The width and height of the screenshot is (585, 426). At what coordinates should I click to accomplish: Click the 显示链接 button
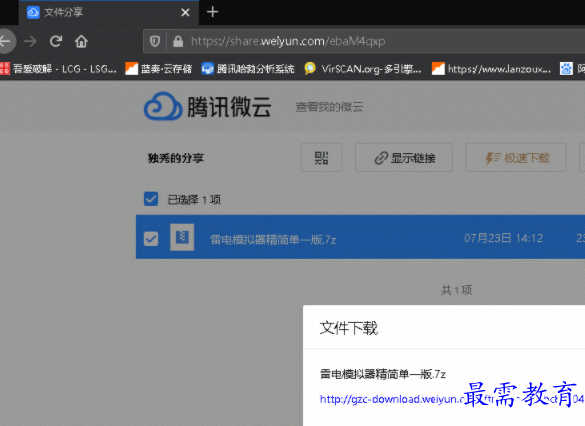click(x=404, y=158)
